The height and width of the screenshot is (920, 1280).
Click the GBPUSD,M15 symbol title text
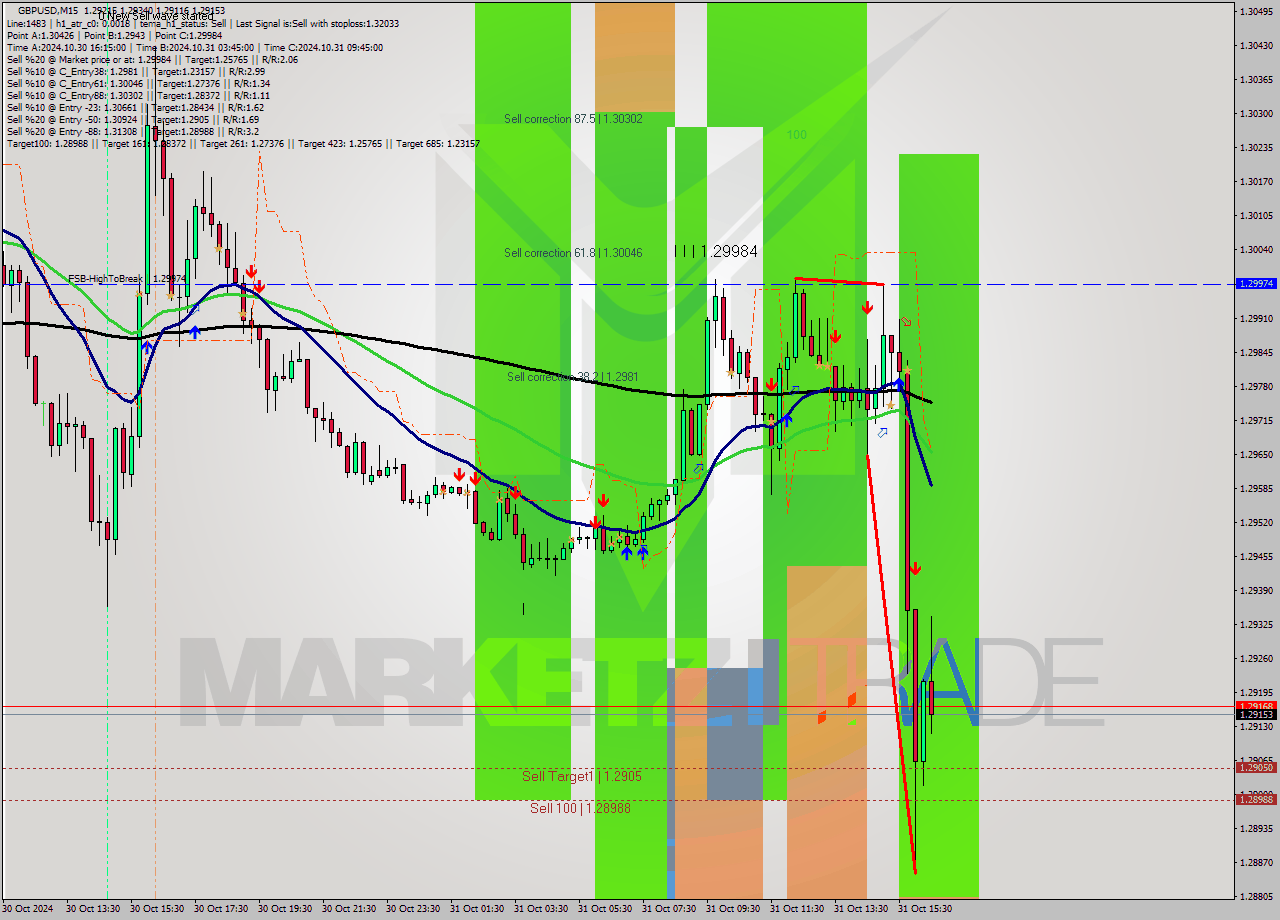click(48, 11)
